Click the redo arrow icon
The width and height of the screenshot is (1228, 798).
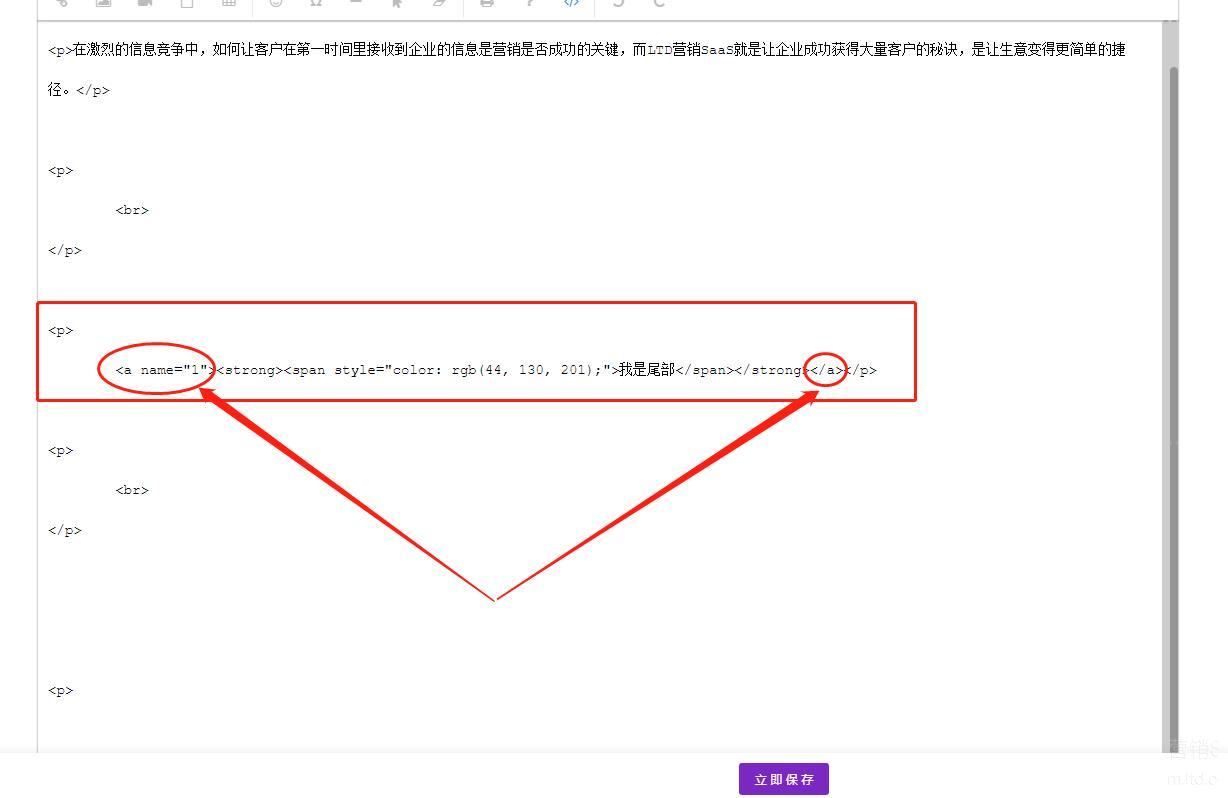(659, 4)
